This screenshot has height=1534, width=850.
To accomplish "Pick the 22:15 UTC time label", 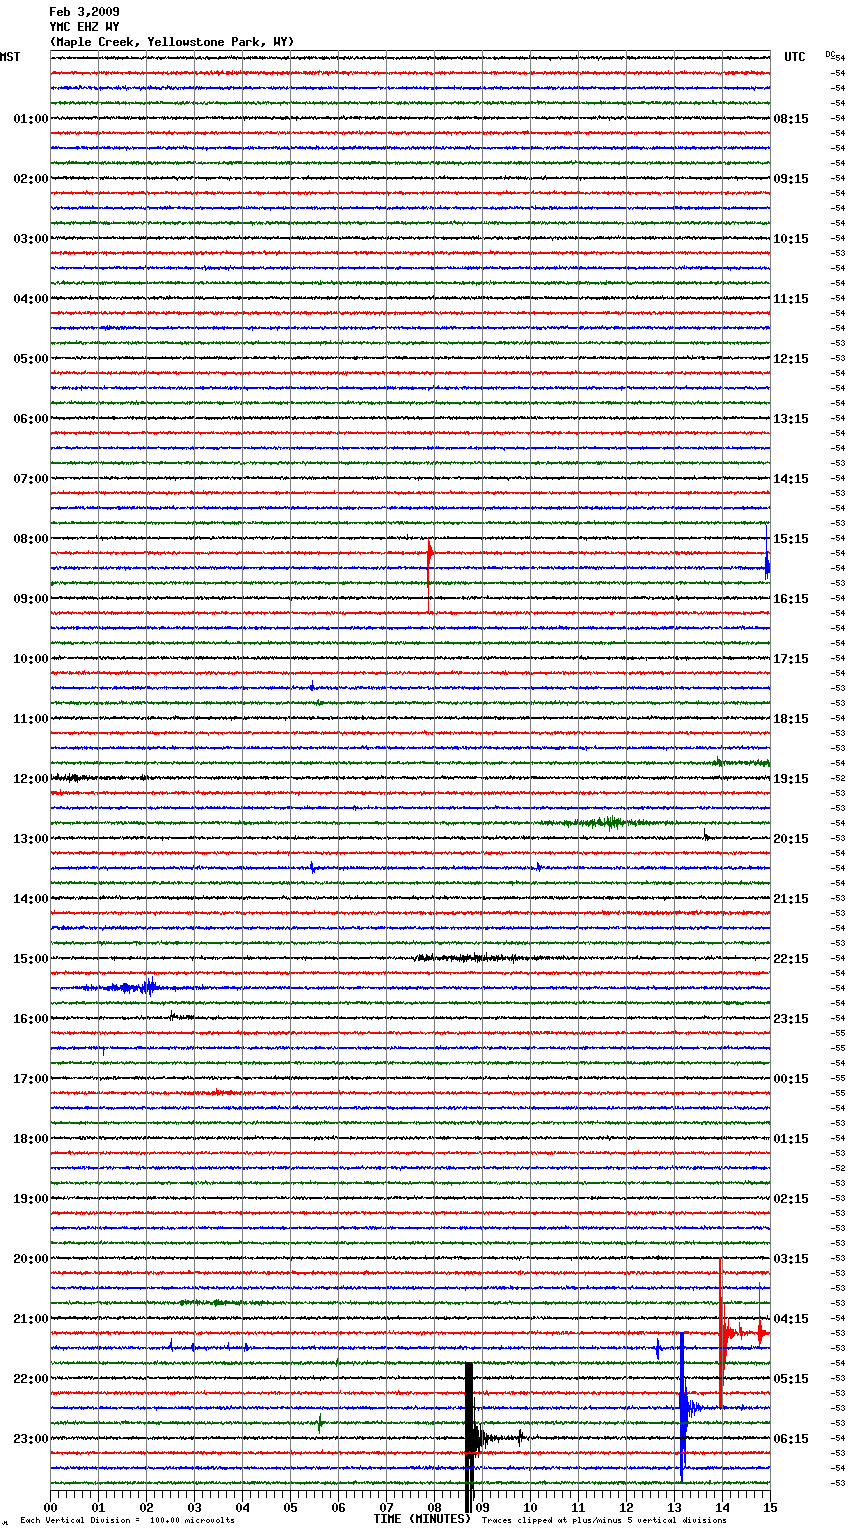I will tap(791, 959).
